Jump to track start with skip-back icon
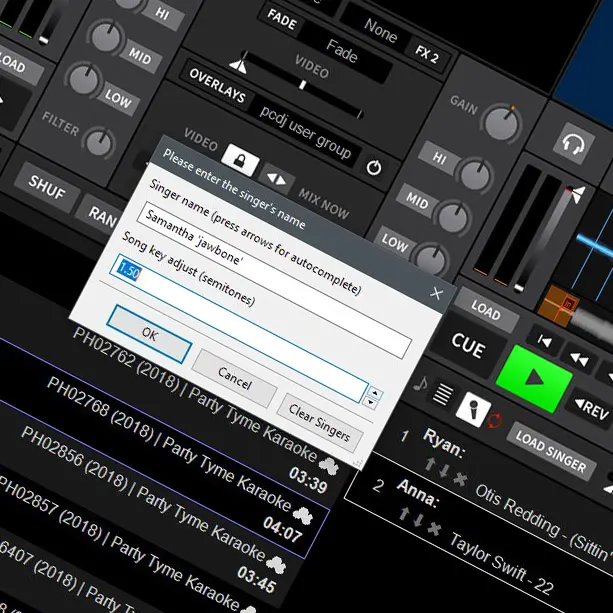This screenshot has height=613, width=613. pos(545,341)
